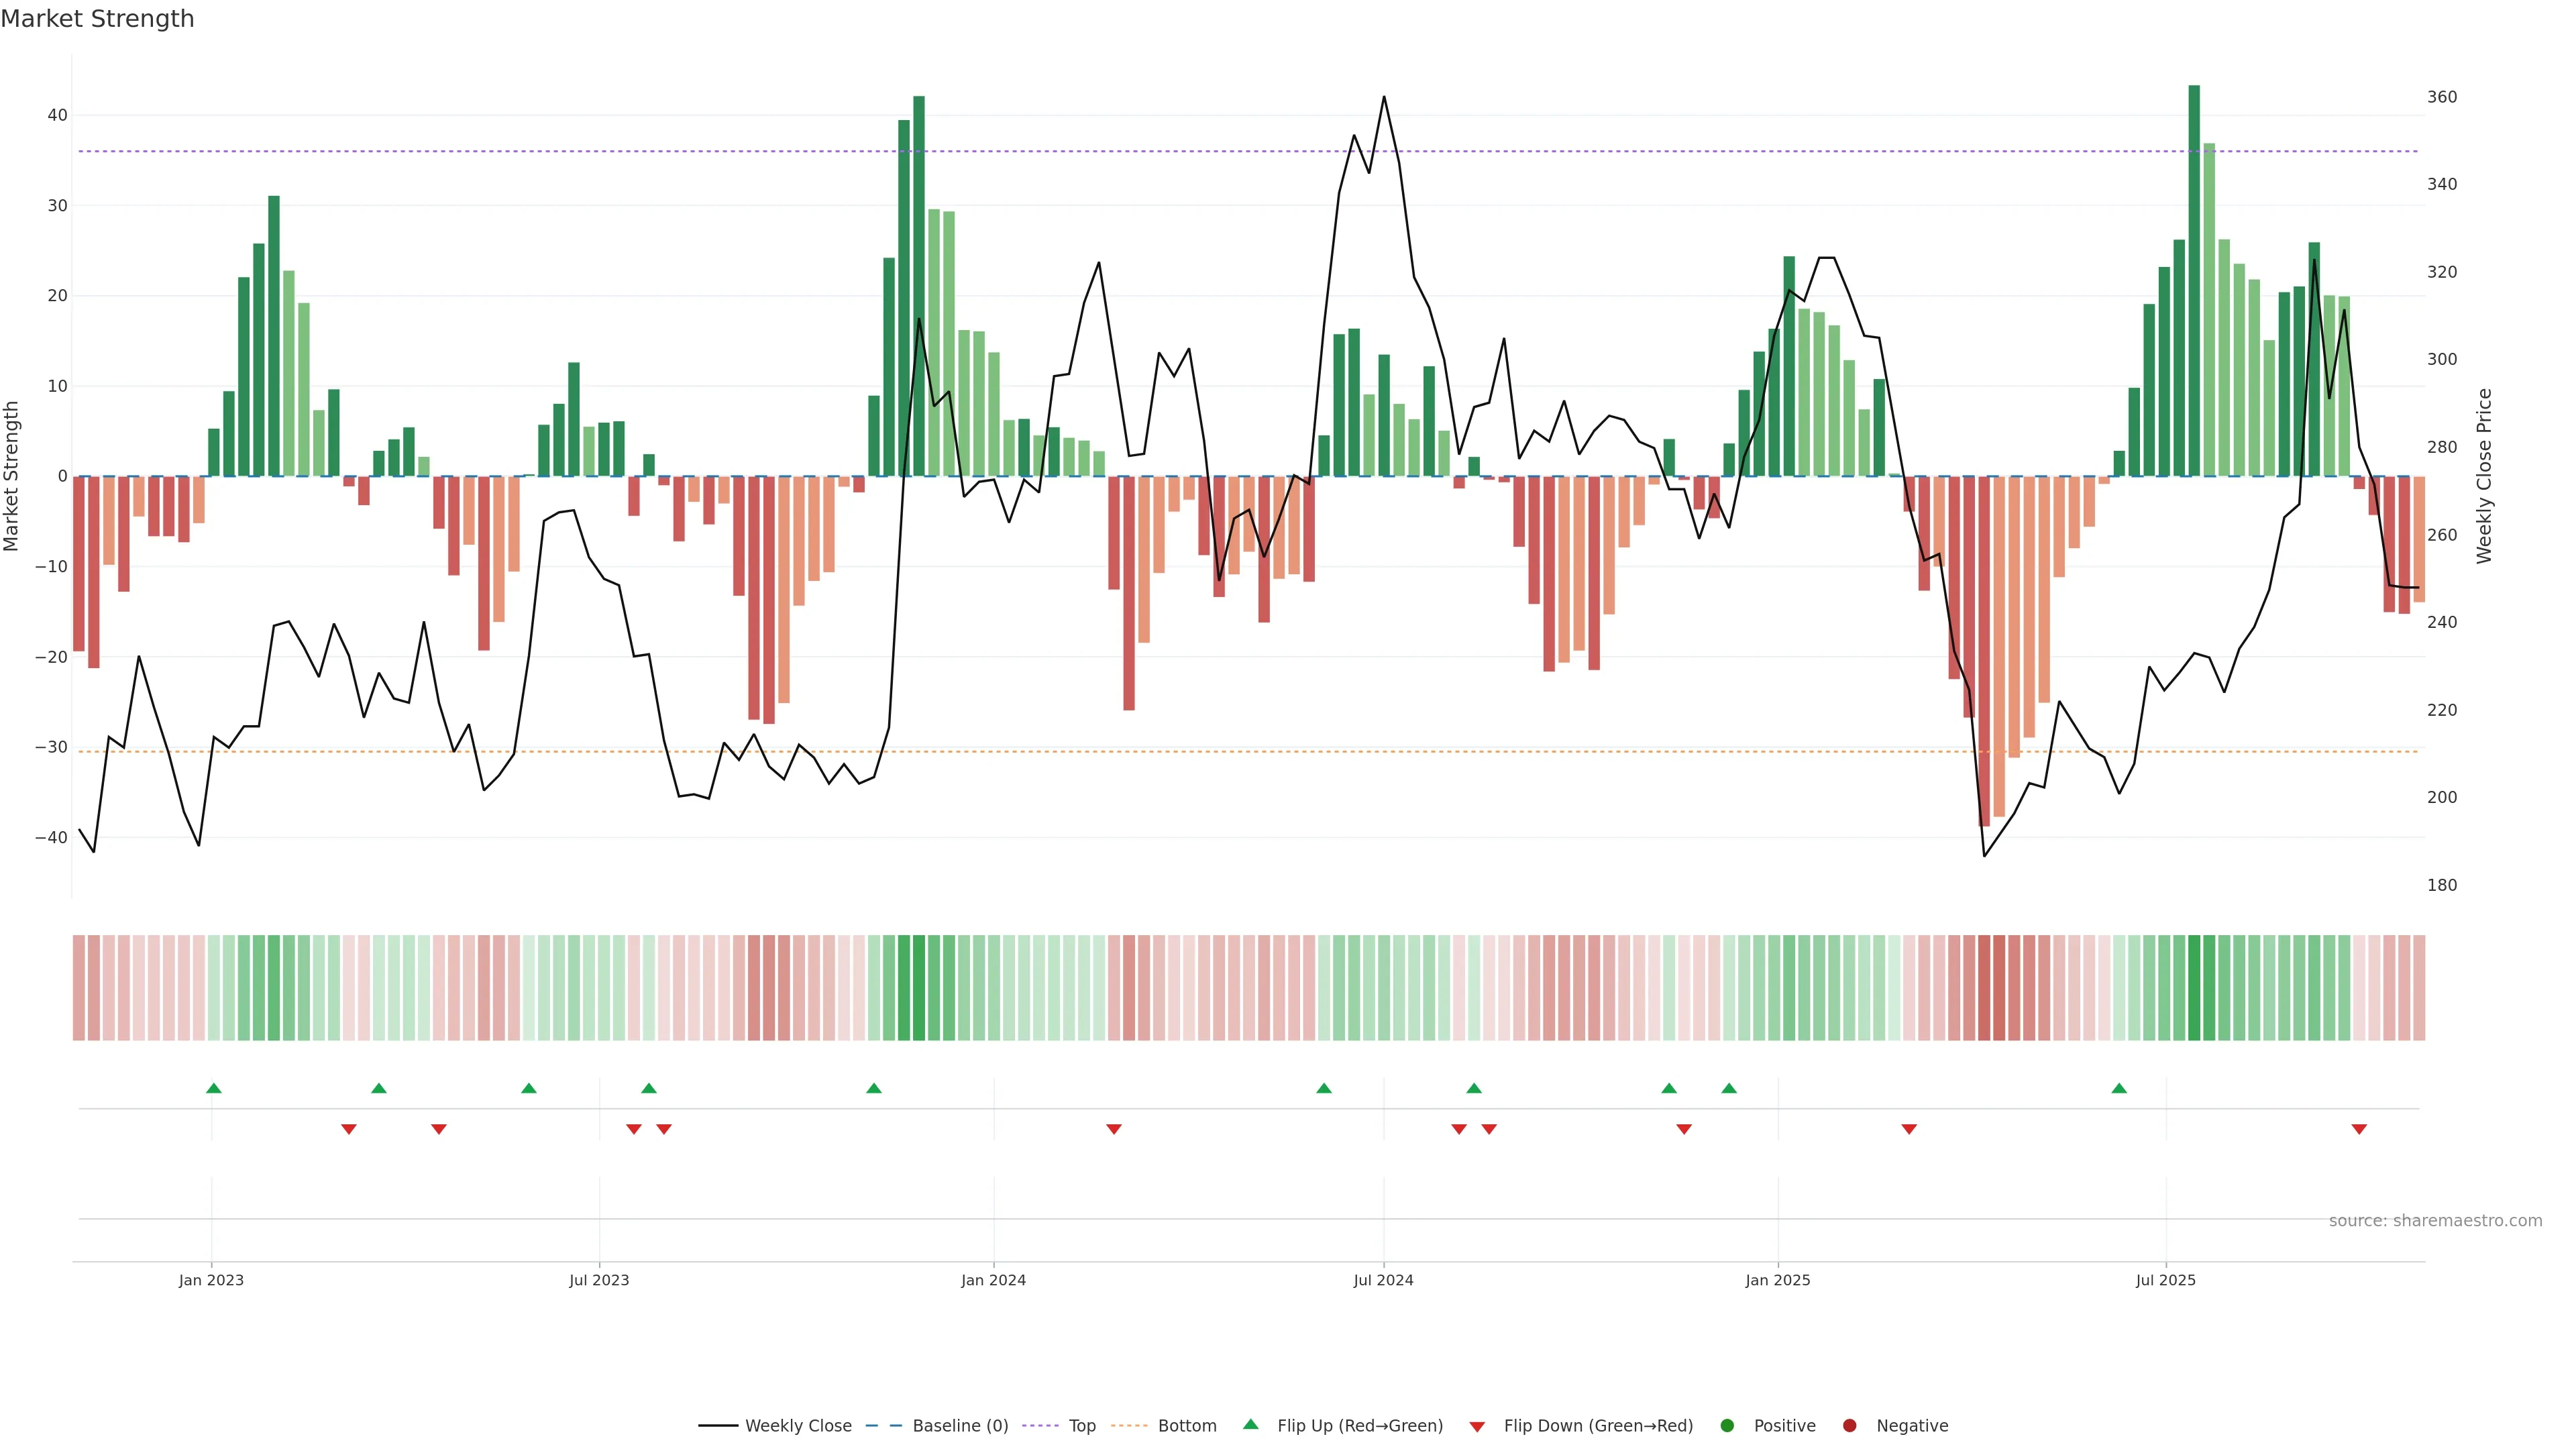Click the source: sharemaestro.com text
The image size is (2576, 1449).
2435,1221
